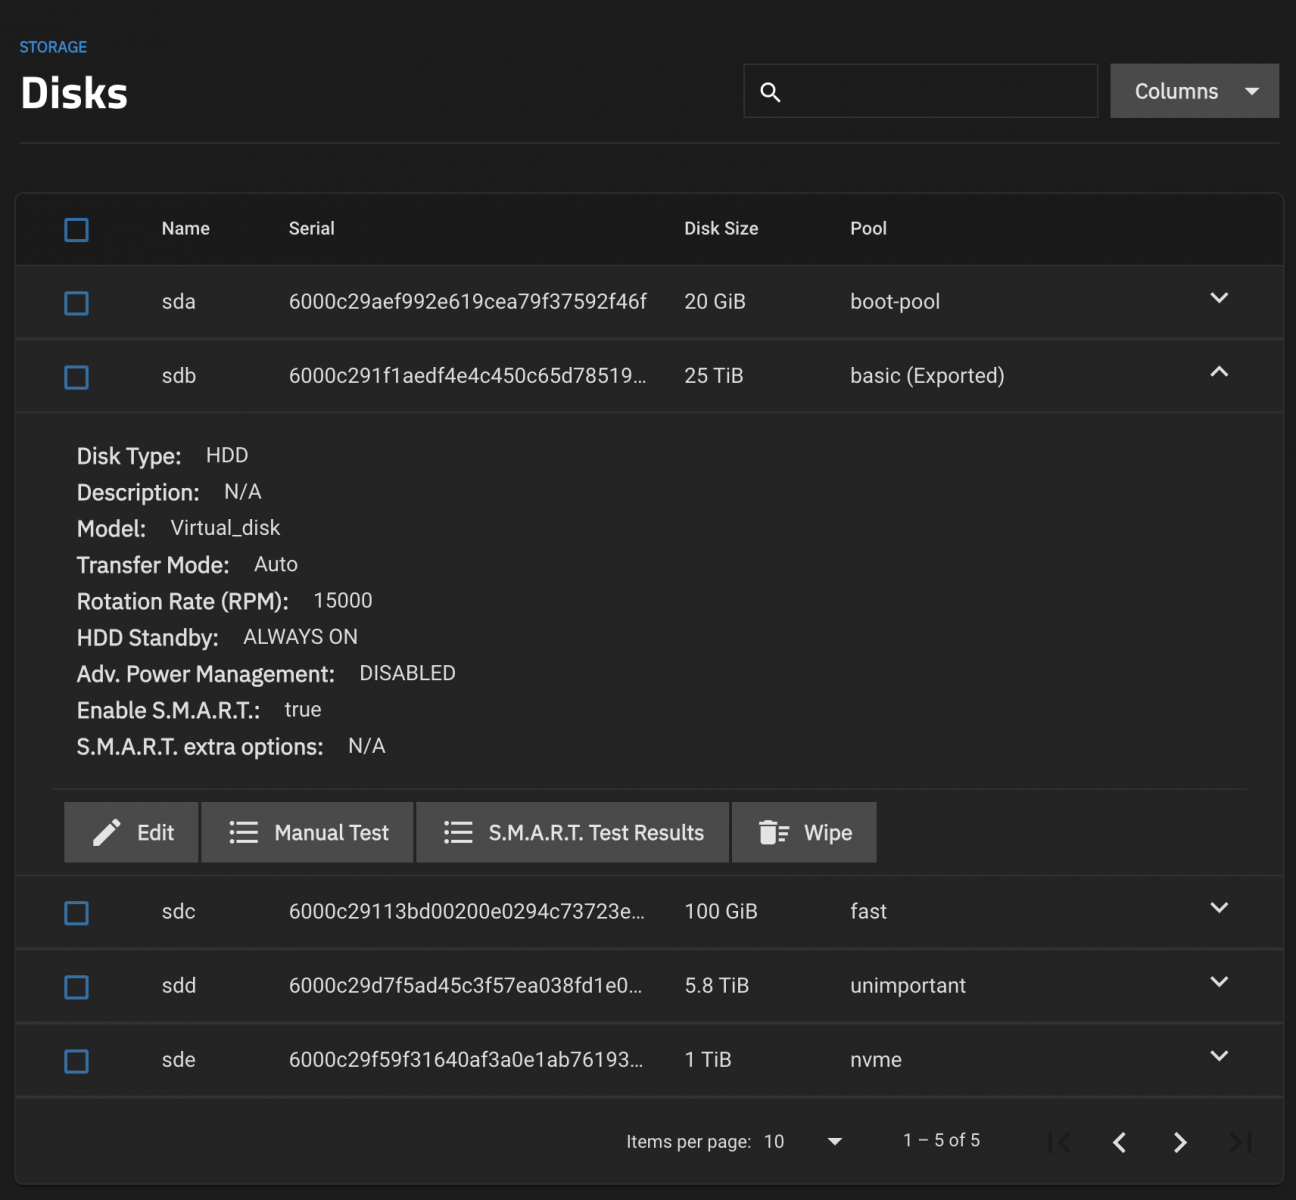Click the 1 – 5 of 5 range label
This screenshot has width=1296, height=1200.
(x=942, y=1141)
